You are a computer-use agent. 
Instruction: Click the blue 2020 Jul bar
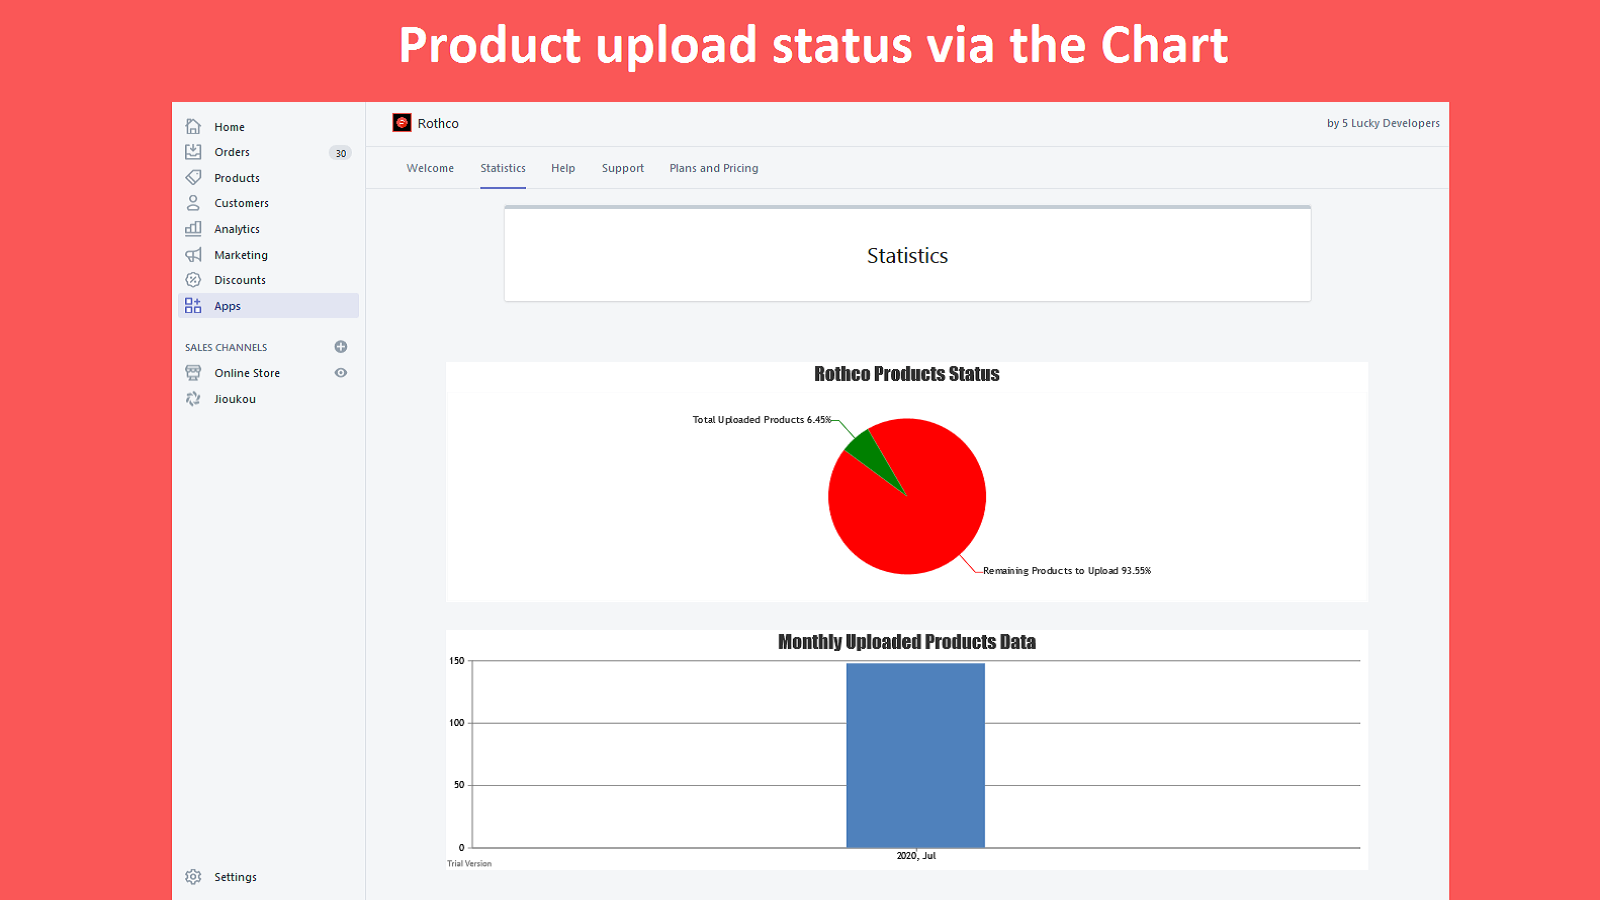(915, 755)
